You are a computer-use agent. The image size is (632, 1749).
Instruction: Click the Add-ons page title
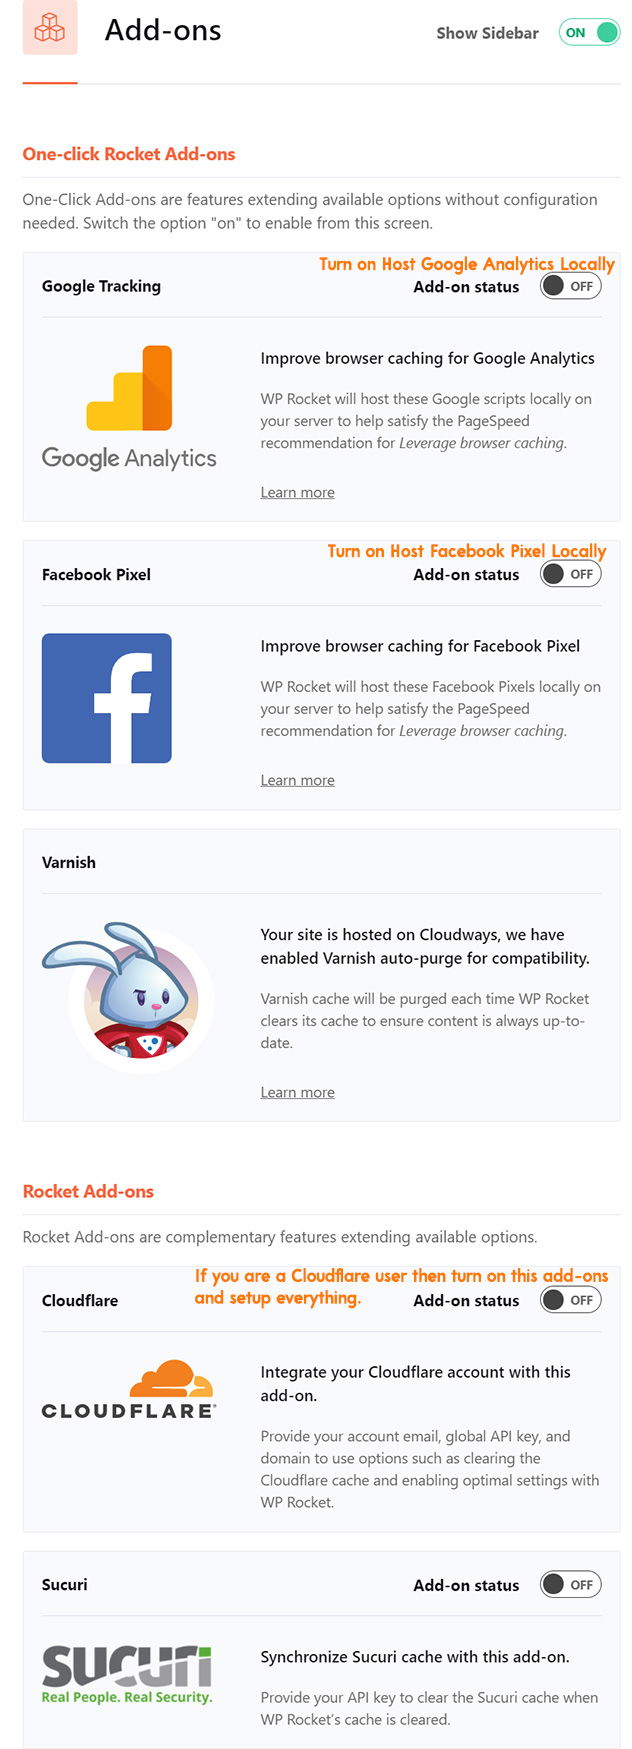(163, 30)
